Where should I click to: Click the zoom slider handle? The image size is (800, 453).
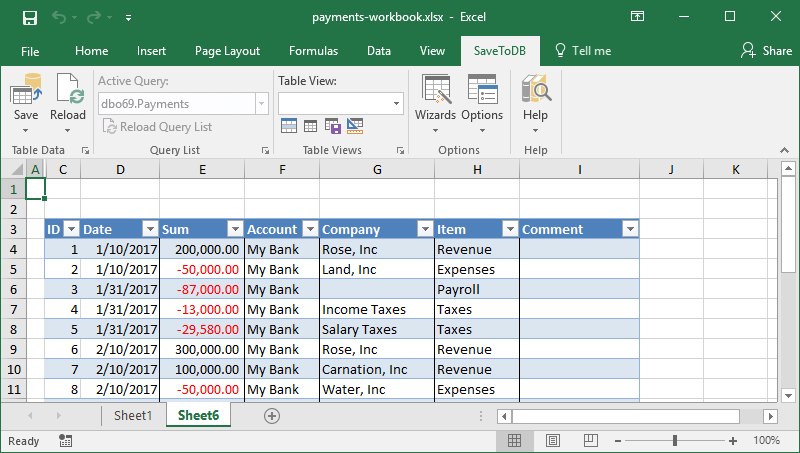(675, 441)
